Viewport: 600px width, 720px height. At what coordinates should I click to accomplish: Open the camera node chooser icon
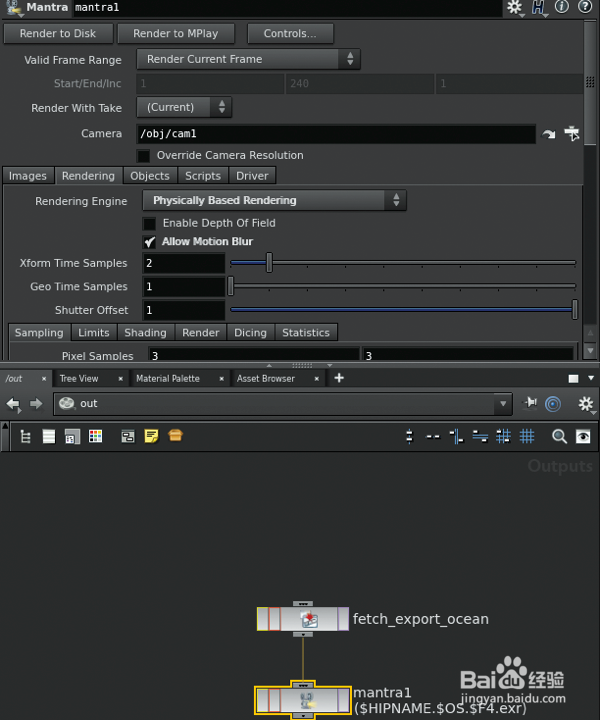click(572, 134)
